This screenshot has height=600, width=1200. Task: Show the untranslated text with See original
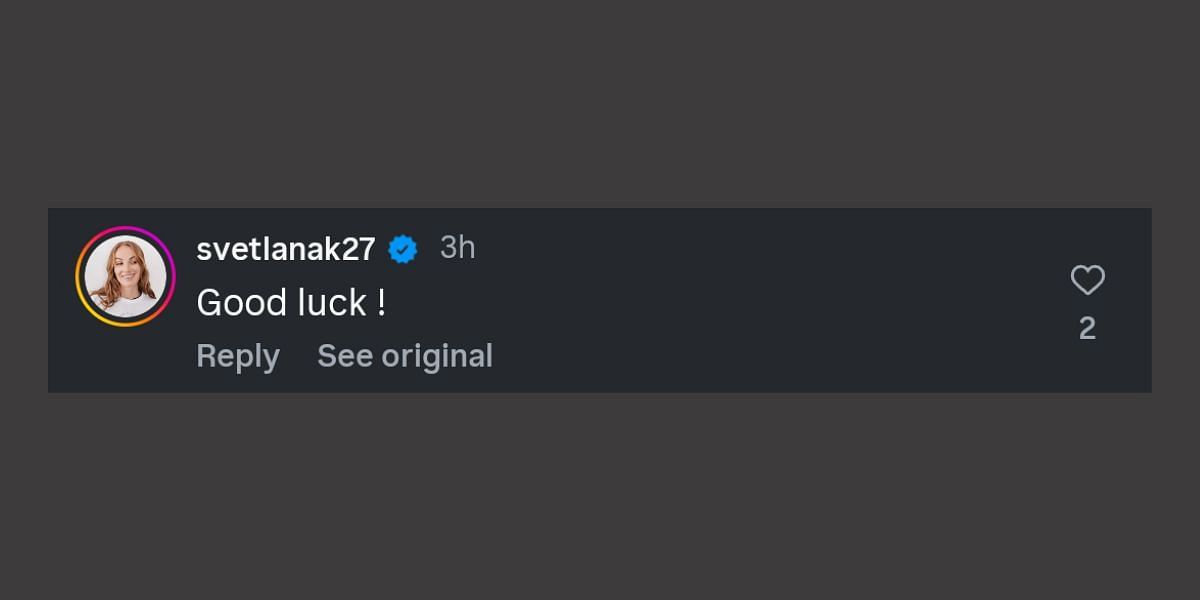point(405,356)
